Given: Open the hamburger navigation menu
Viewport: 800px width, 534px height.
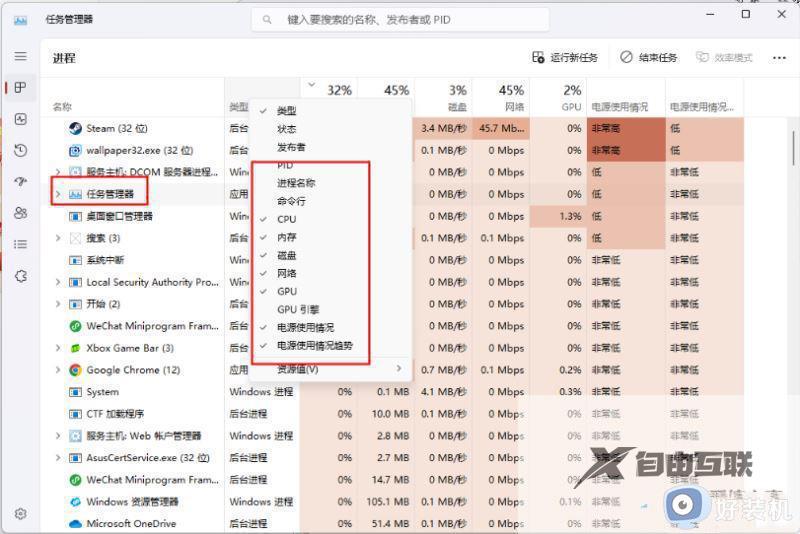Looking at the screenshot, I should 20,56.
